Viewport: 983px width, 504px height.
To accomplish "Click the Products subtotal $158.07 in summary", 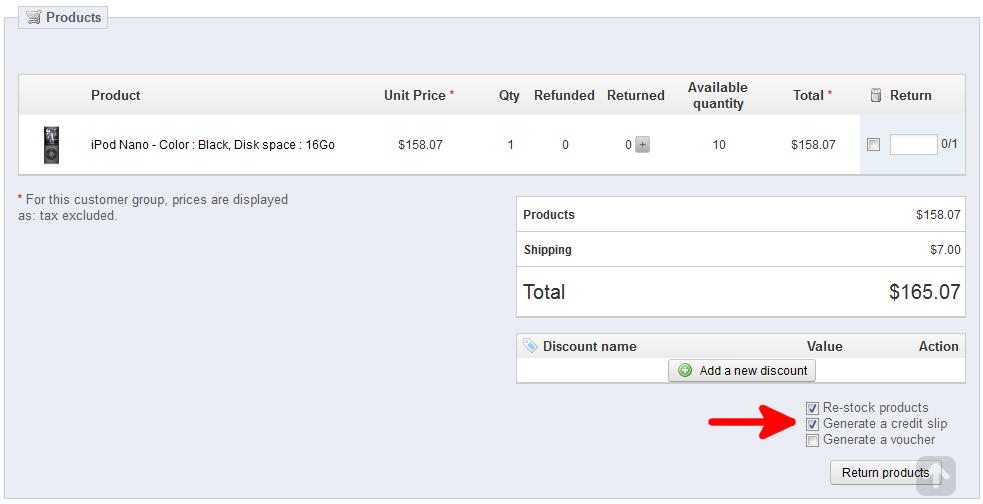I will [938, 214].
